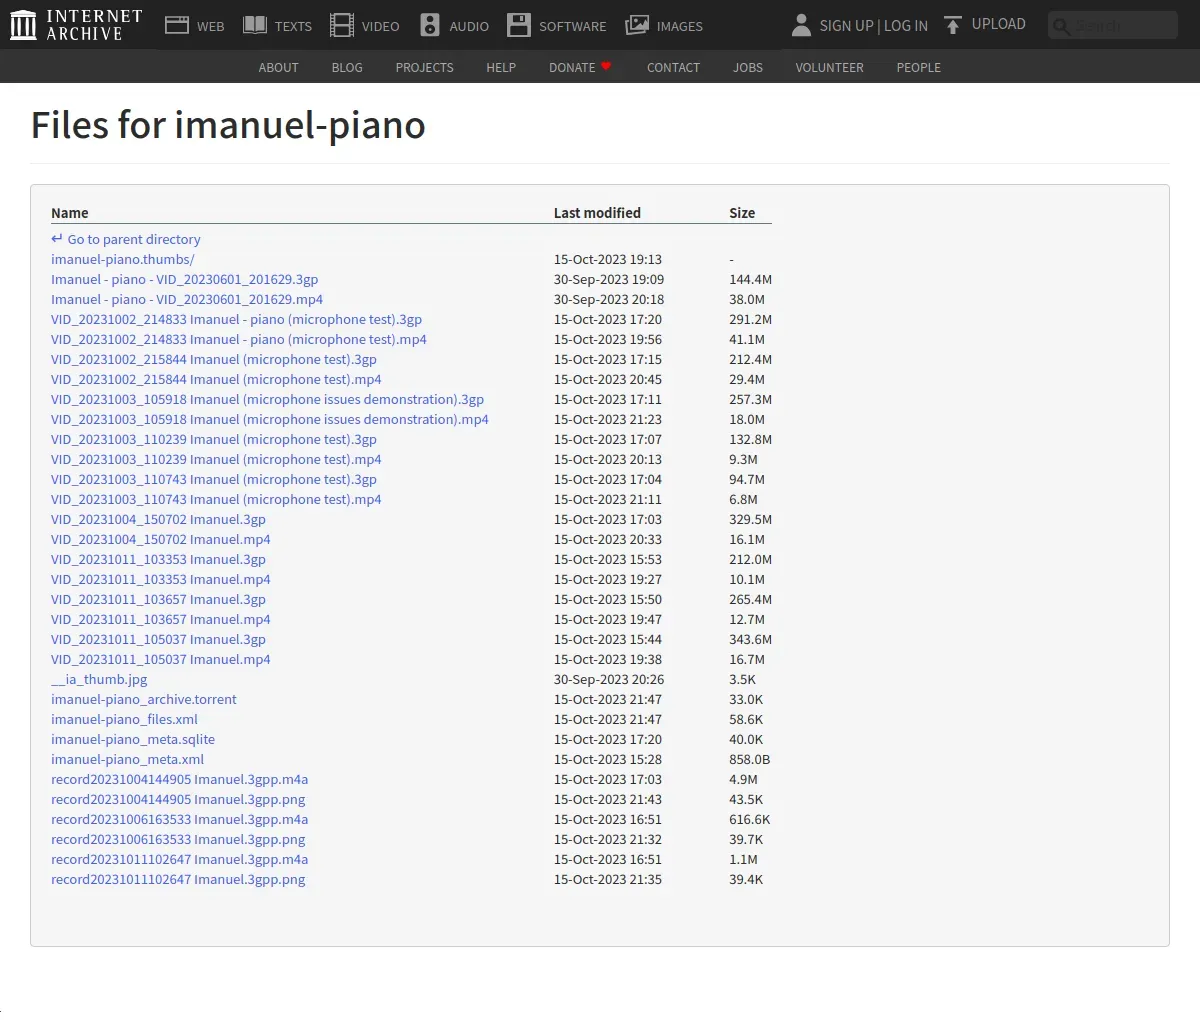Image resolution: width=1200 pixels, height=1020 pixels.
Task: Open record20231006163533 Imanuel.3gpp.png
Action: pos(178,839)
